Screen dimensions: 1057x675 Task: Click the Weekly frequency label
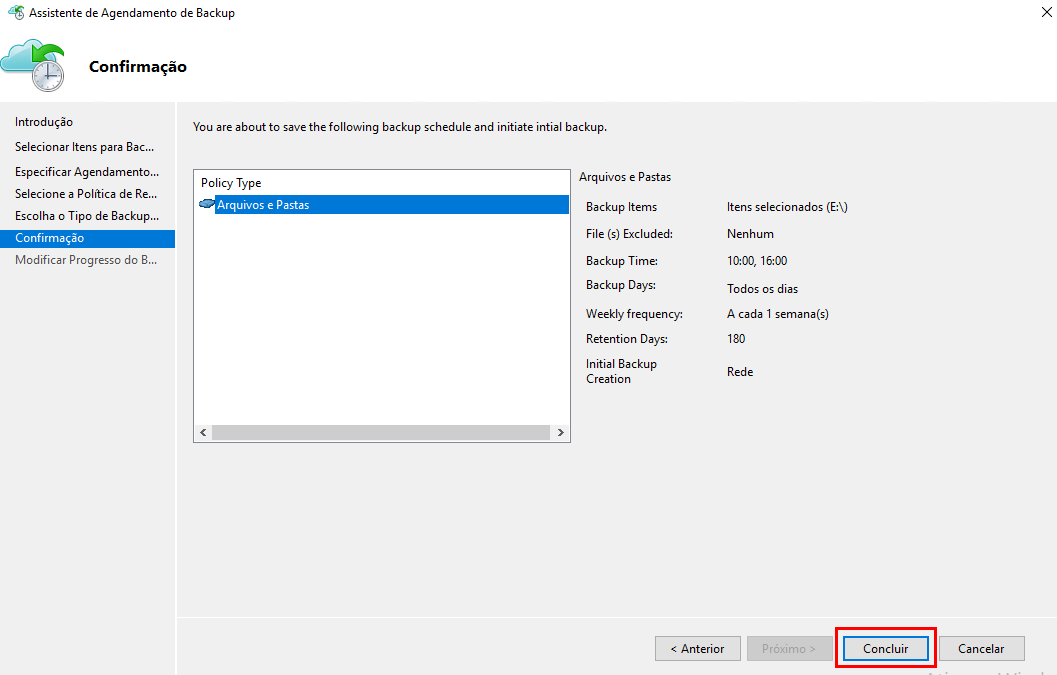(634, 314)
